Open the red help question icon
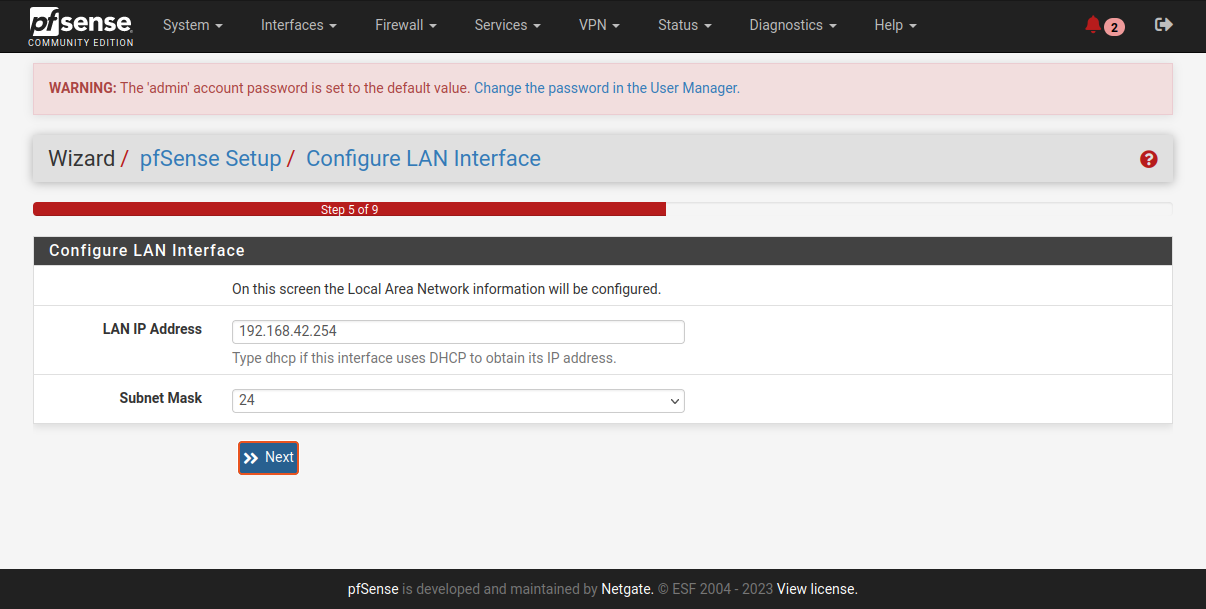This screenshot has width=1206, height=609. 1148,159
